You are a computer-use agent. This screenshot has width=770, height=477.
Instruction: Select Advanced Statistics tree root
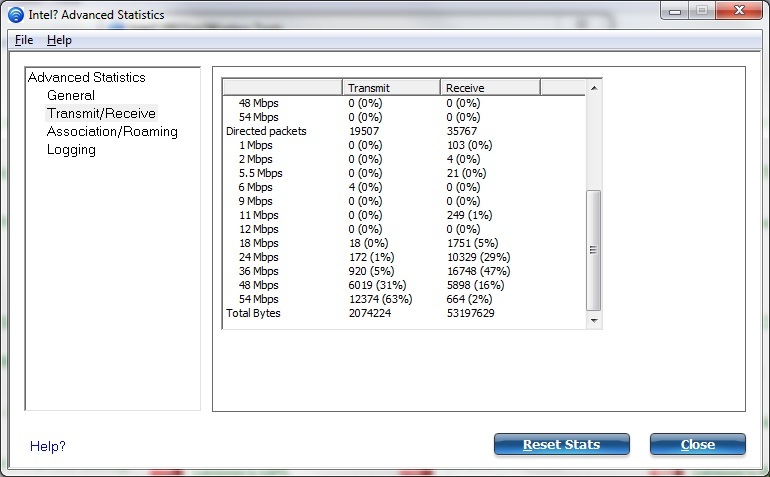[87, 77]
